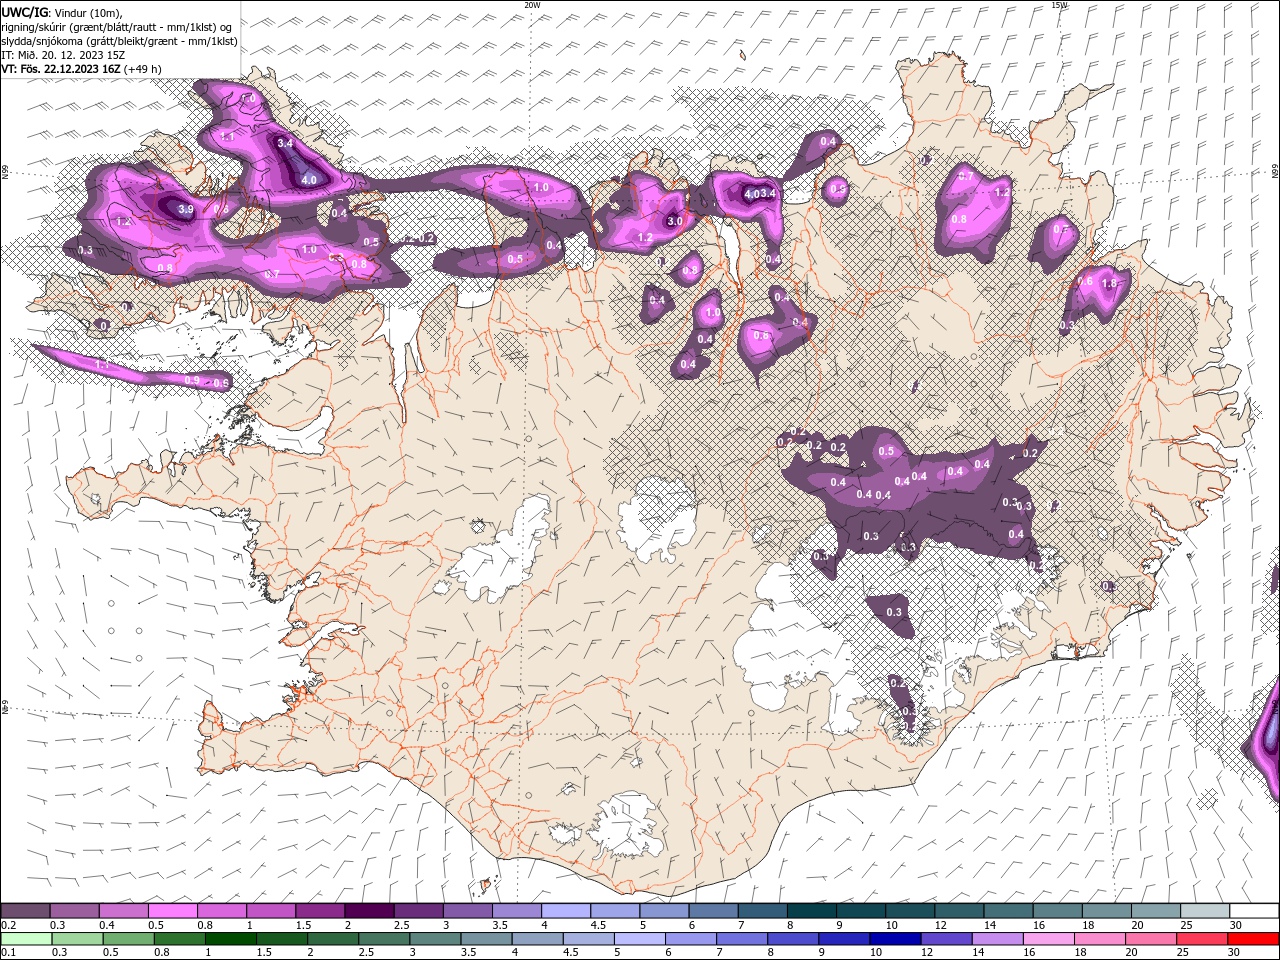
Task: Click the 0.2 label in the upper legend
Action: point(9,925)
